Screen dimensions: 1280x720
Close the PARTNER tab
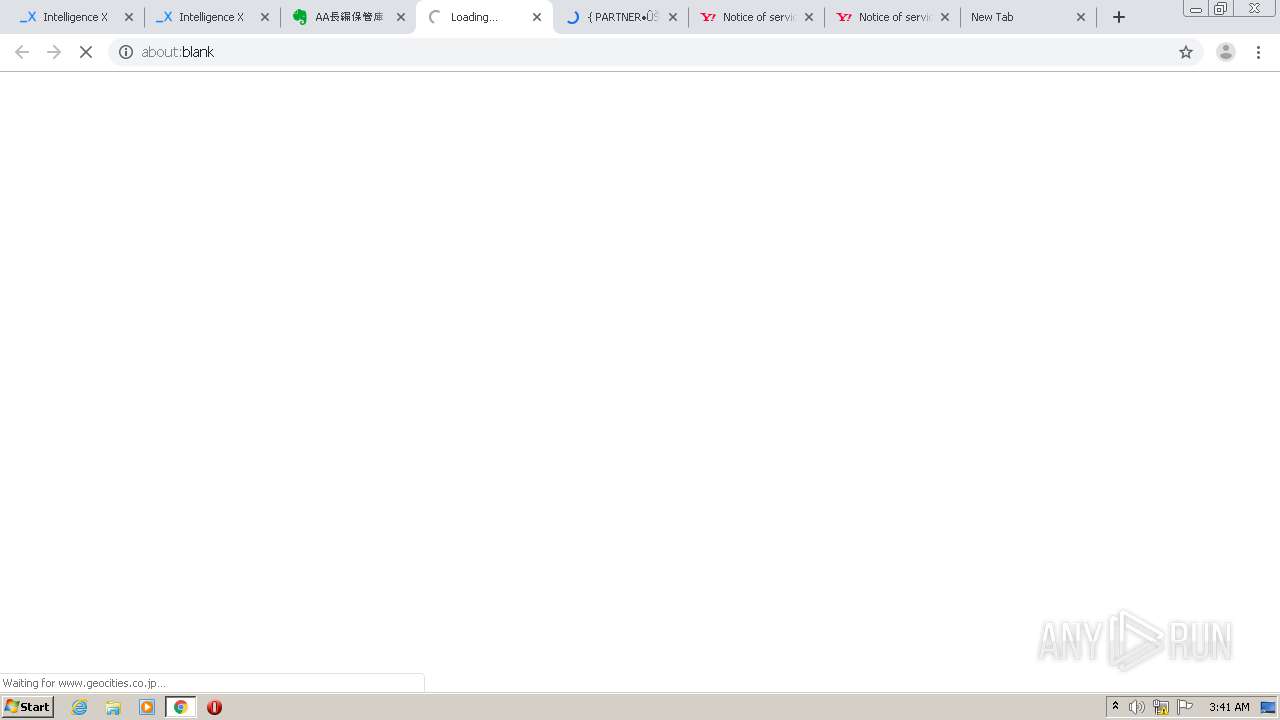pyautogui.click(x=673, y=17)
